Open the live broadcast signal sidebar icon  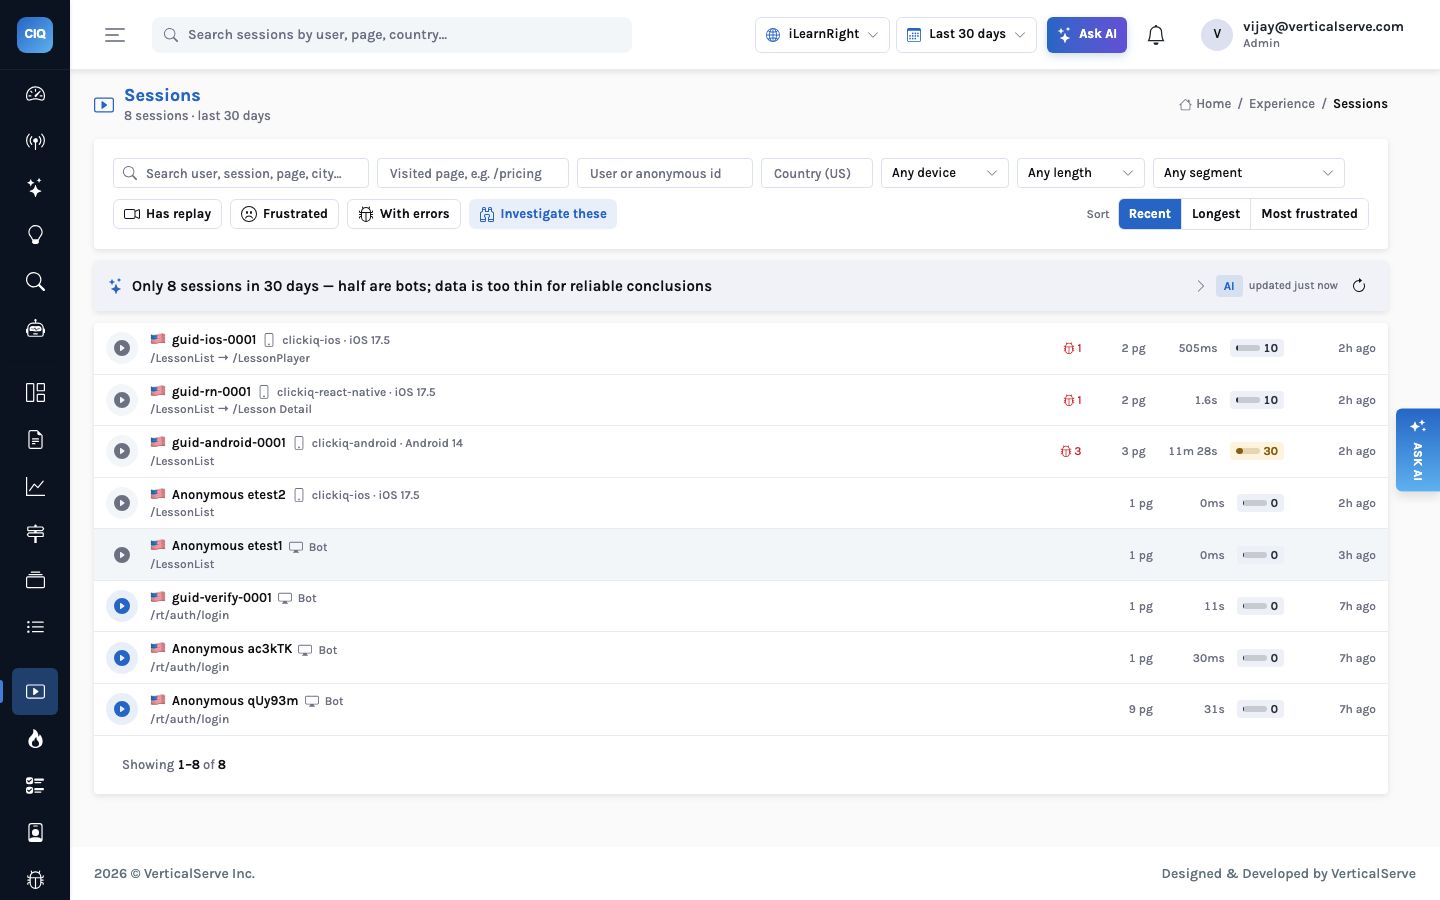(35, 141)
